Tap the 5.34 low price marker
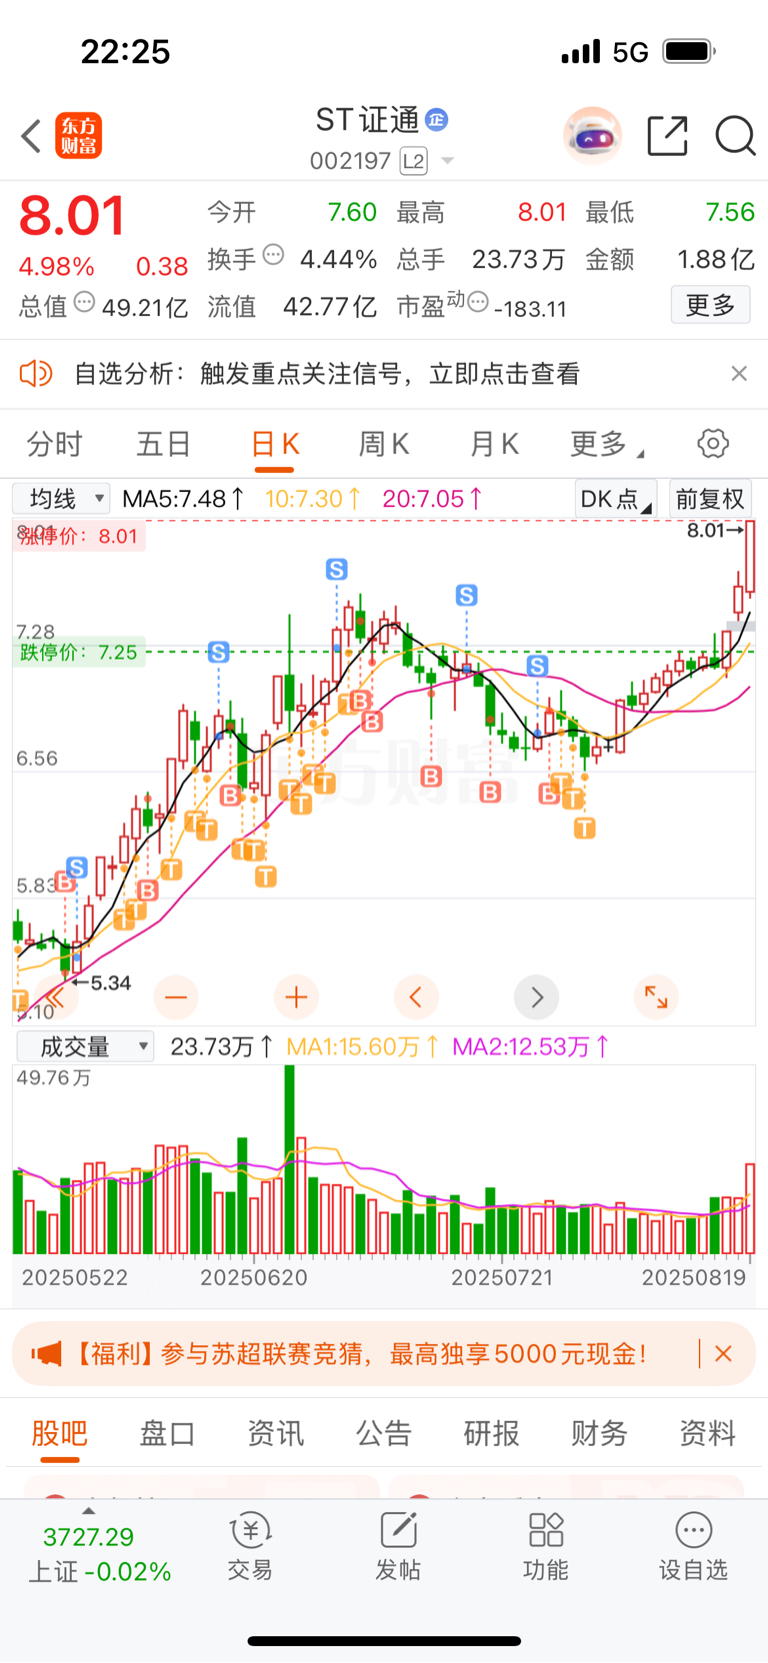 [101, 983]
